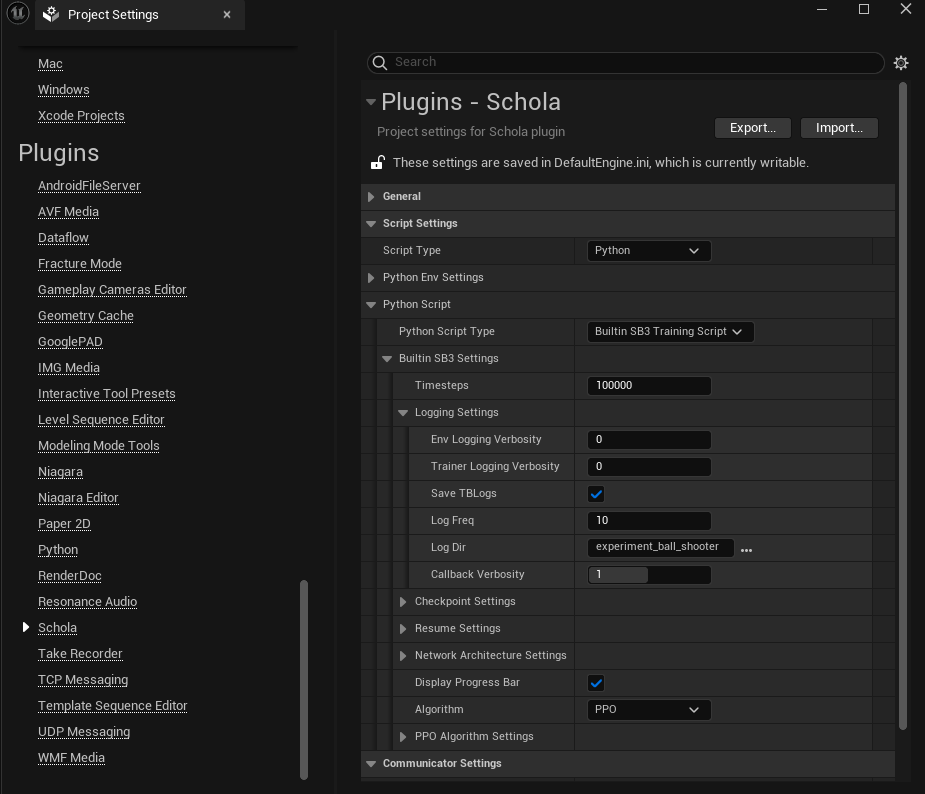
Task: Click the Callback Verbosity slider
Action: coord(648,575)
